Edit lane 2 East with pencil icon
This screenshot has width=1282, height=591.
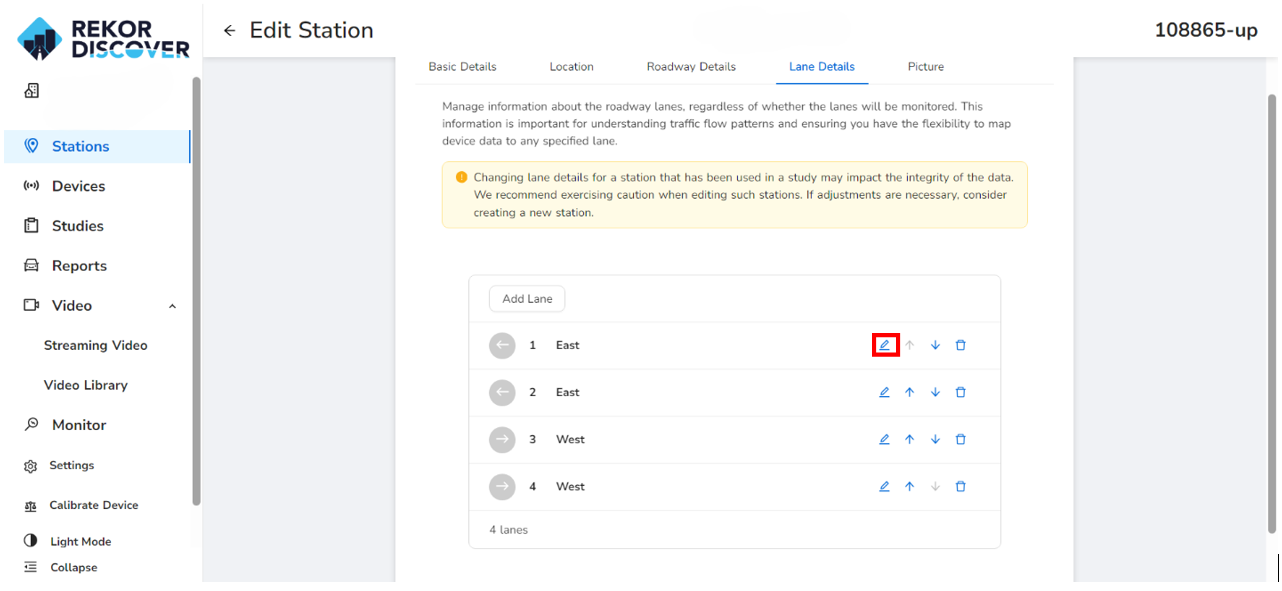pyautogui.click(x=884, y=392)
